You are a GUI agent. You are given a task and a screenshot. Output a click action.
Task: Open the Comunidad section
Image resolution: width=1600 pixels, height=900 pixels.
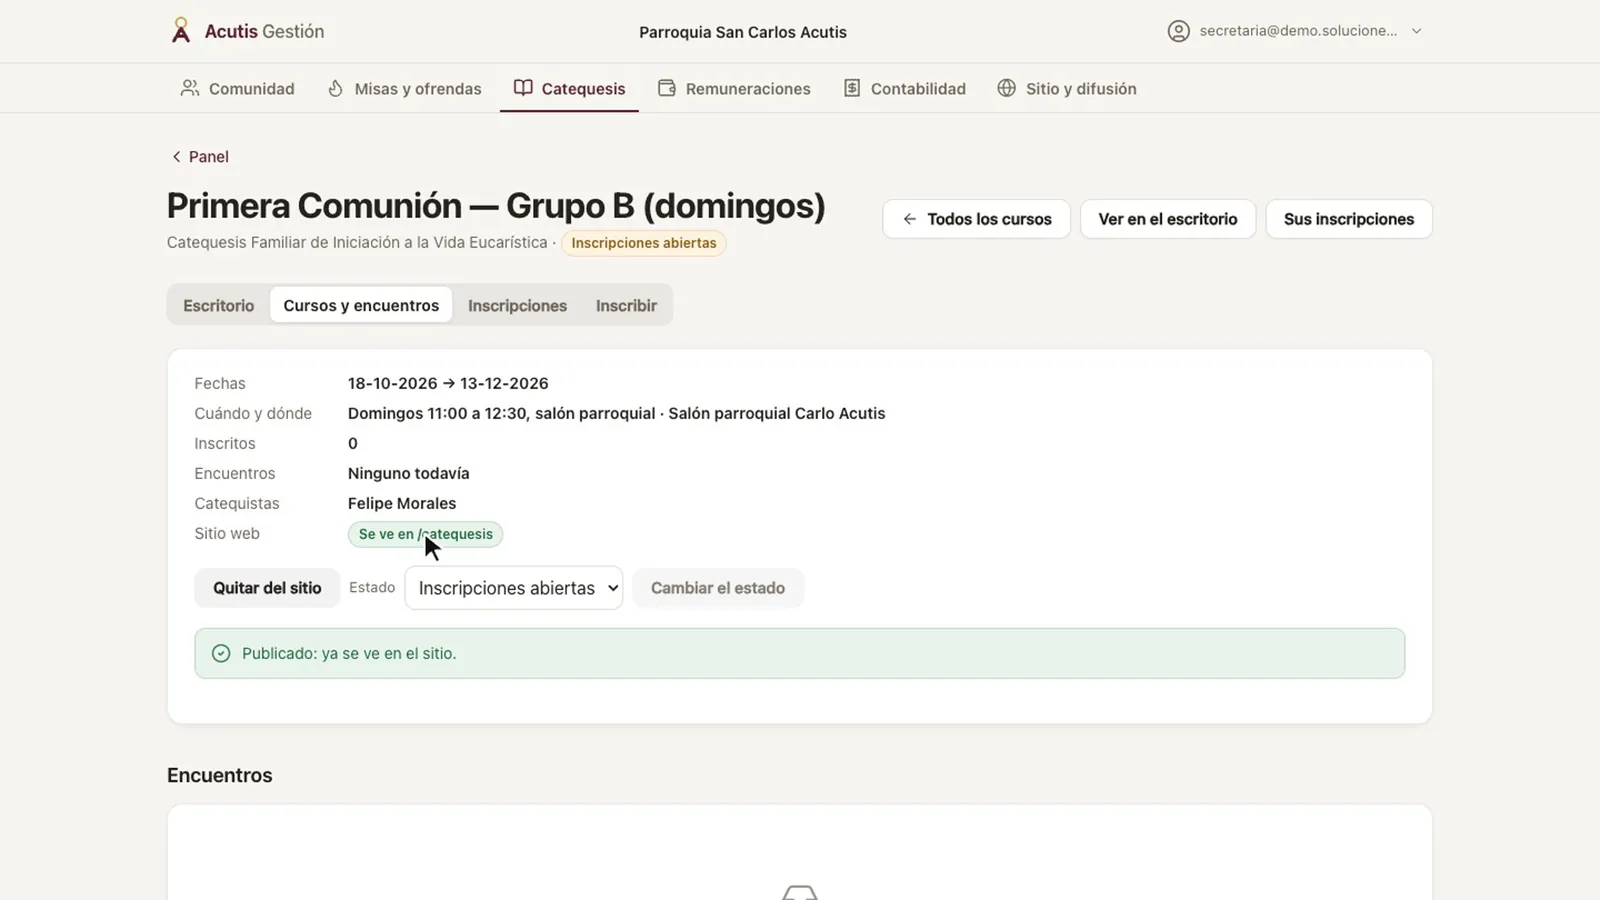[x=237, y=88]
